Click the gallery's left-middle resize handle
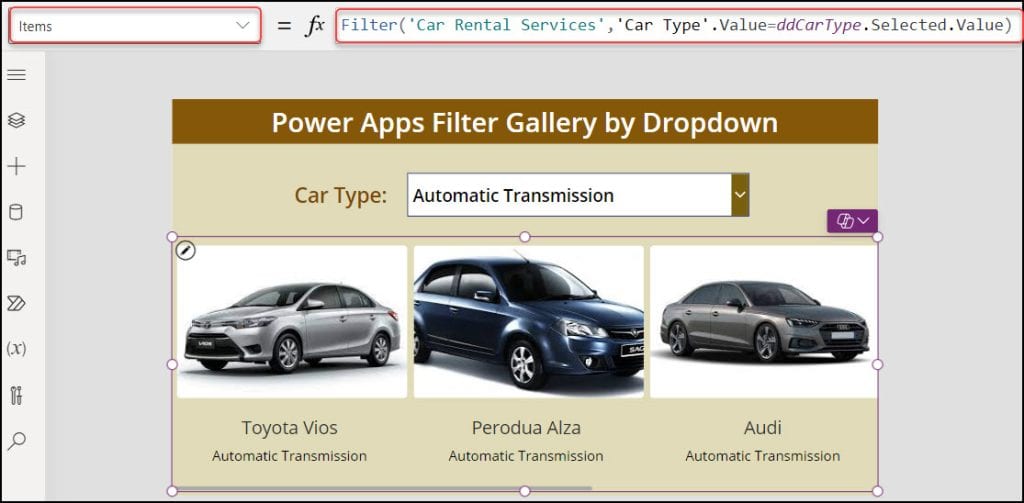Image resolution: width=1024 pixels, height=503 pixels. [x=172, y=364]
